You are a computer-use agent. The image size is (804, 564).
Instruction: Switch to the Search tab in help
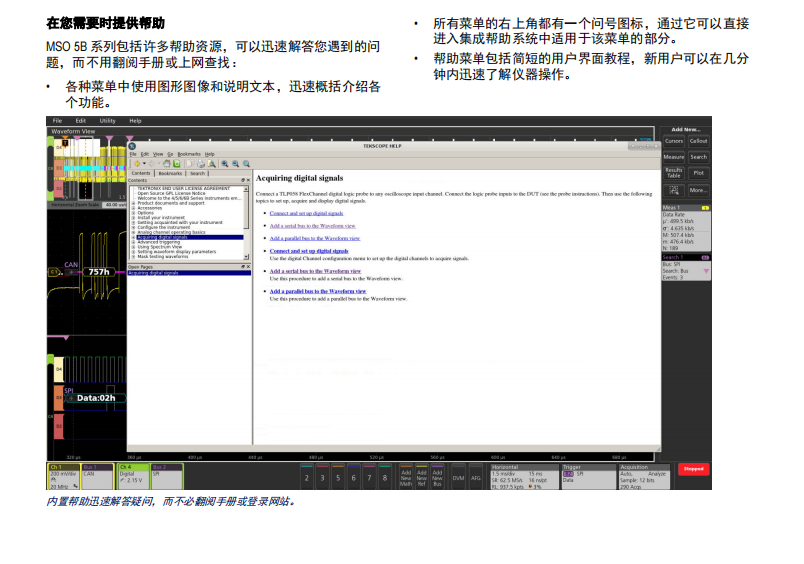click(197, 173)
